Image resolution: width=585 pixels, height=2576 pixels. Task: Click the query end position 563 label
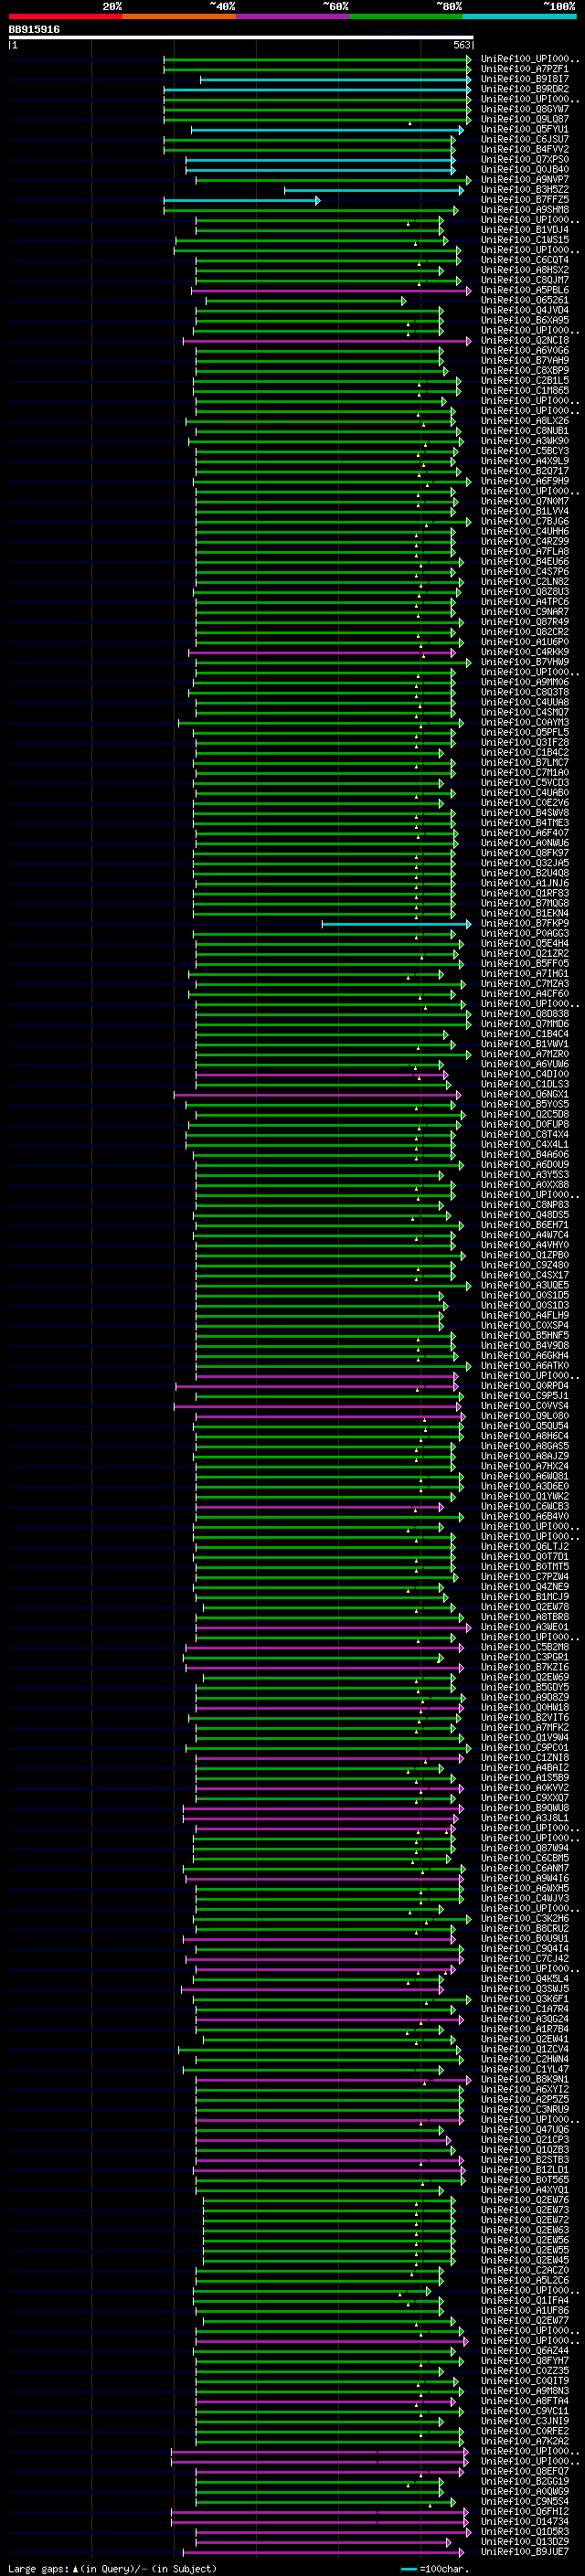[461, 46]
